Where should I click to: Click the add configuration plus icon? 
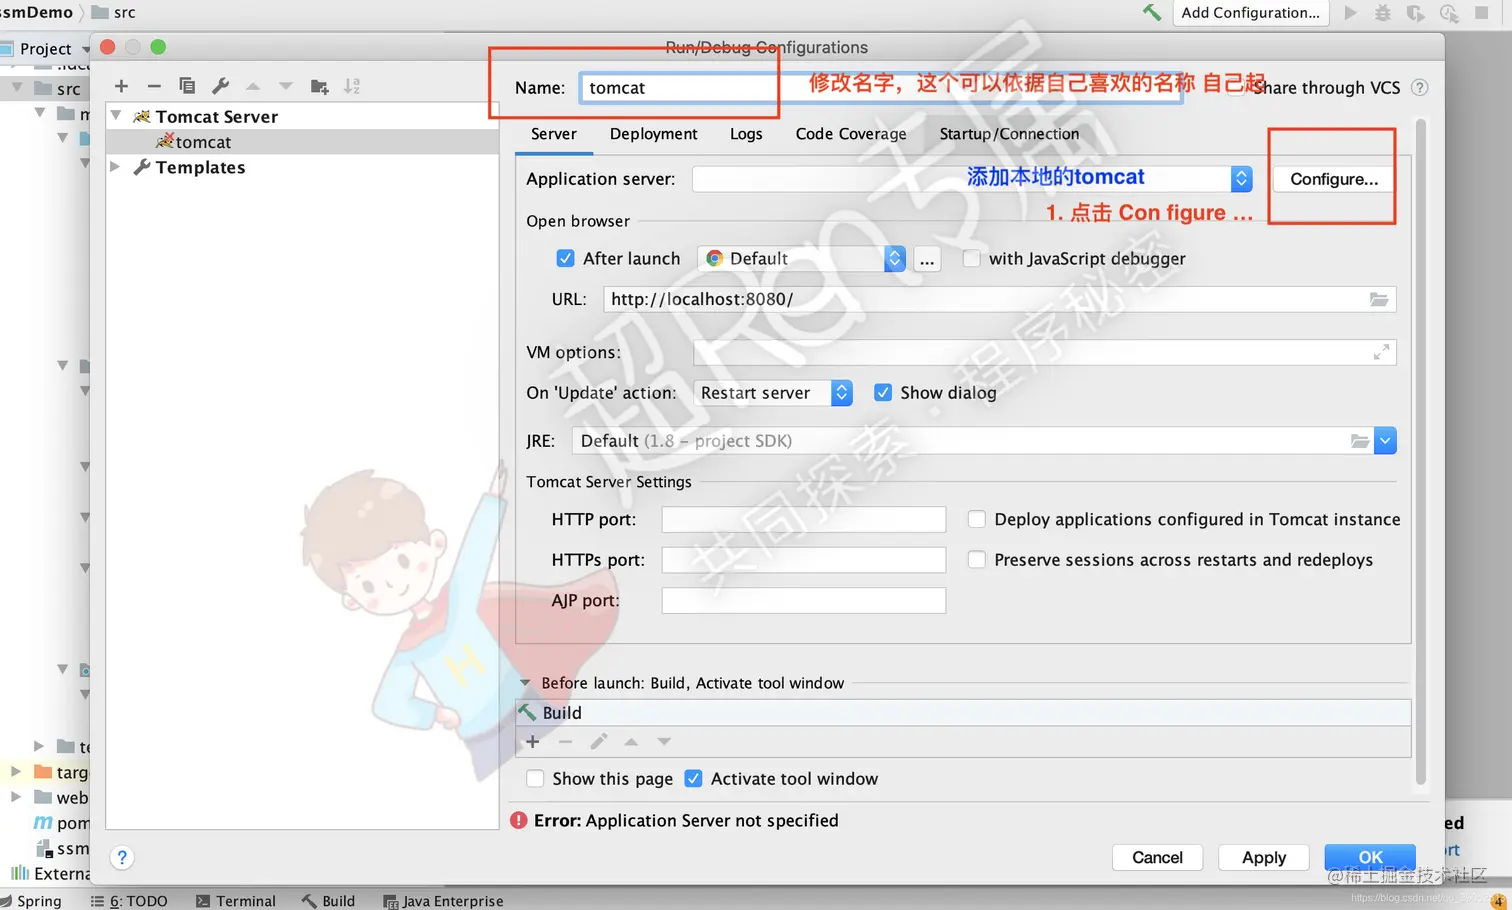point(121,86)
